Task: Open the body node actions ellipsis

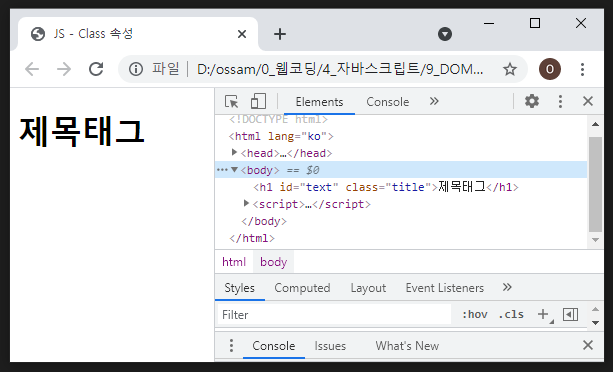Action: click(222, 170)
